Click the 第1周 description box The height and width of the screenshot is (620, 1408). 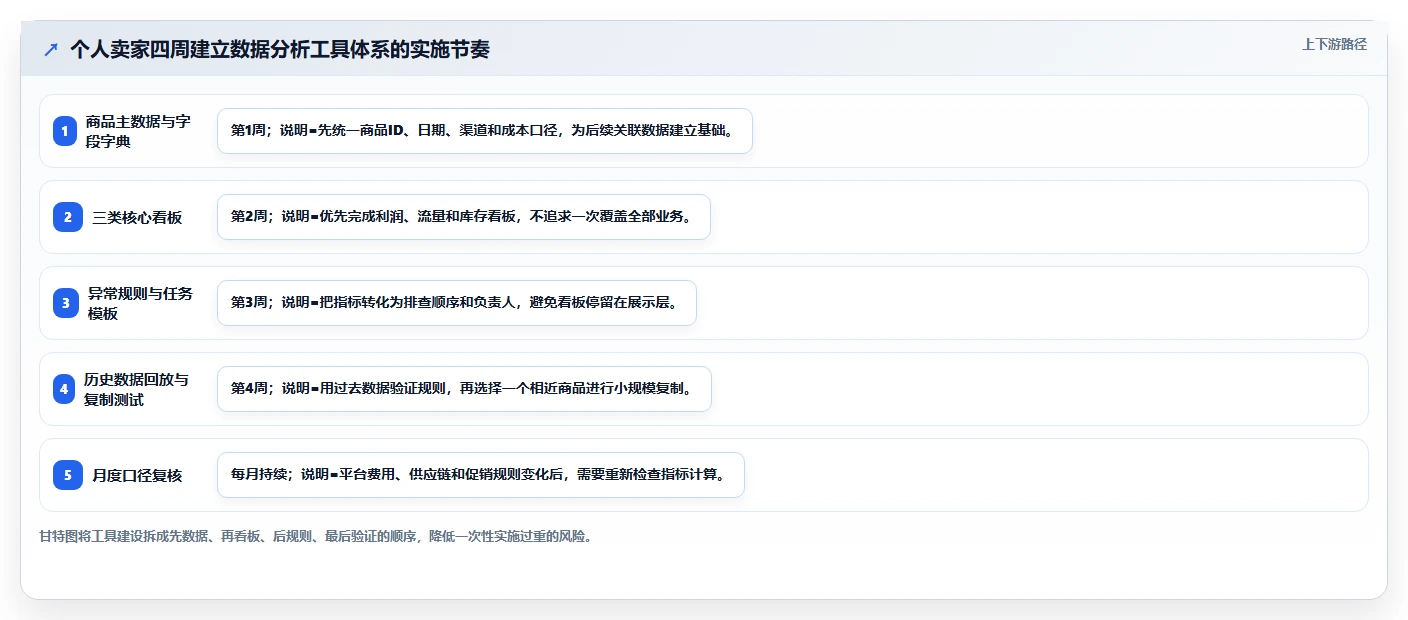[x=484, y=131]
